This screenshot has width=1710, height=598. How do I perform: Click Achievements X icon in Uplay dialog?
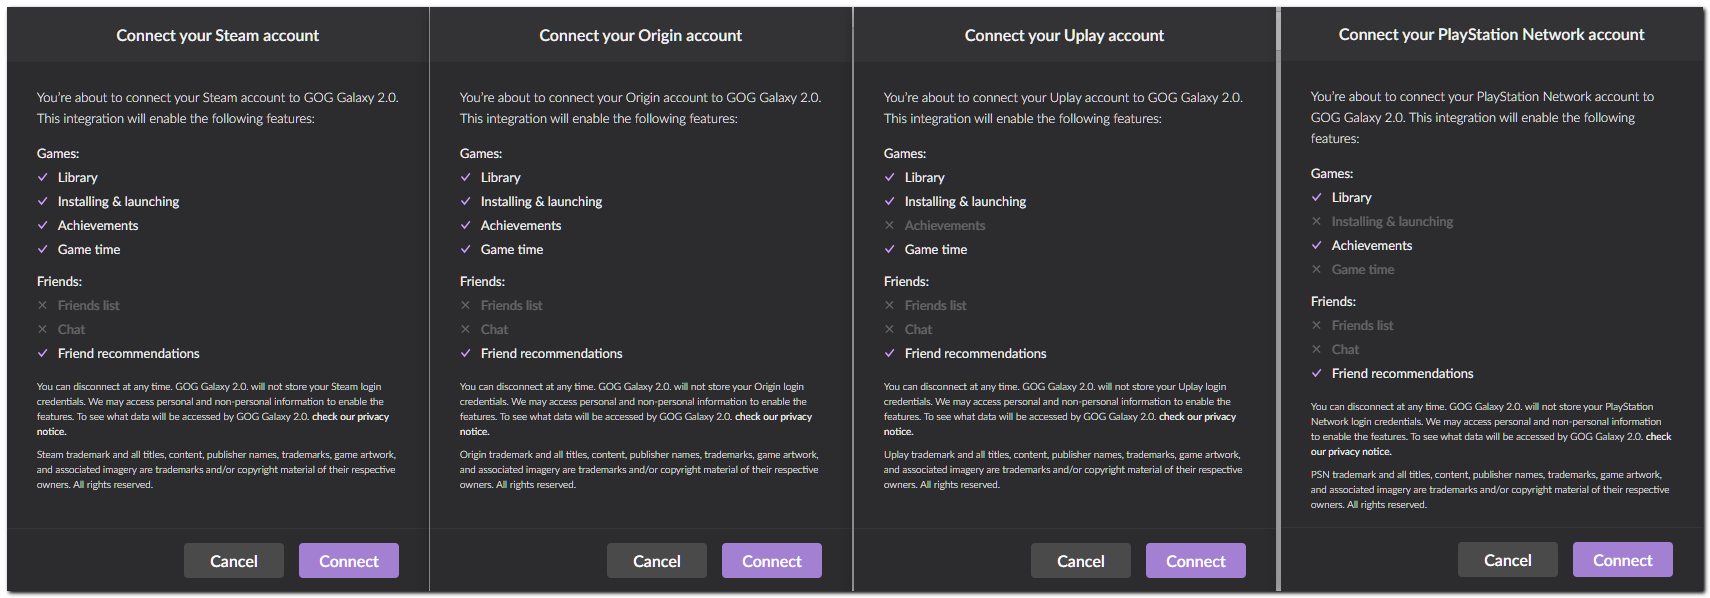(890, 225)
